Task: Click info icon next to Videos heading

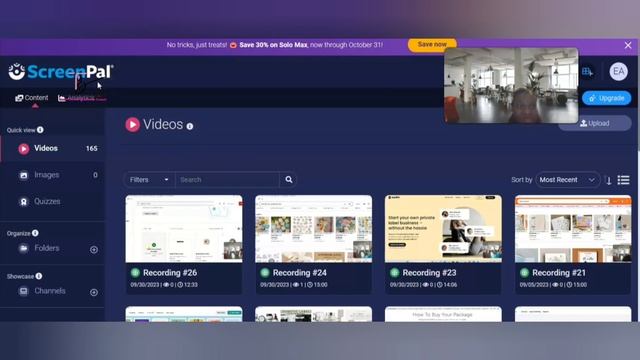Action: pos(190,127)
